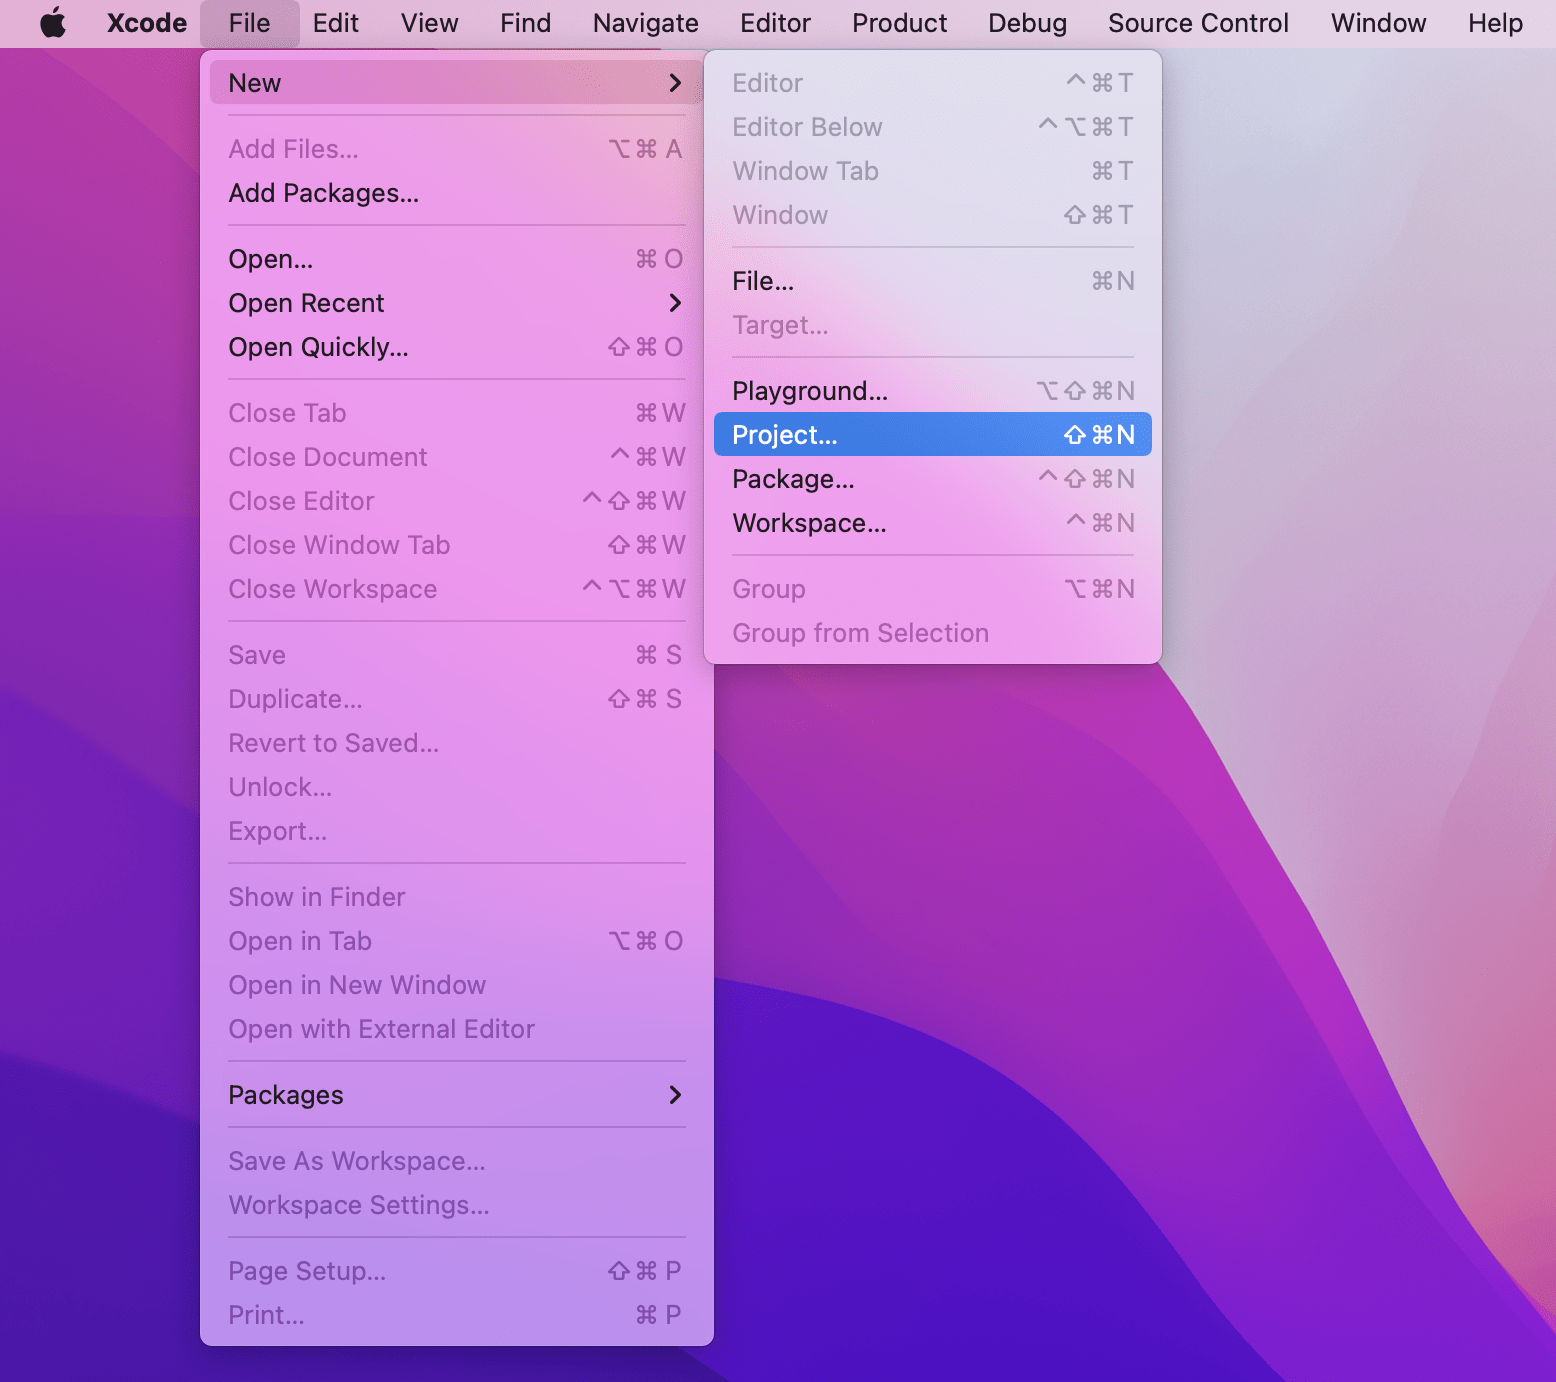
Task: Open the Navigate menu
Action: pyautogui.click(x=645, y=23)
